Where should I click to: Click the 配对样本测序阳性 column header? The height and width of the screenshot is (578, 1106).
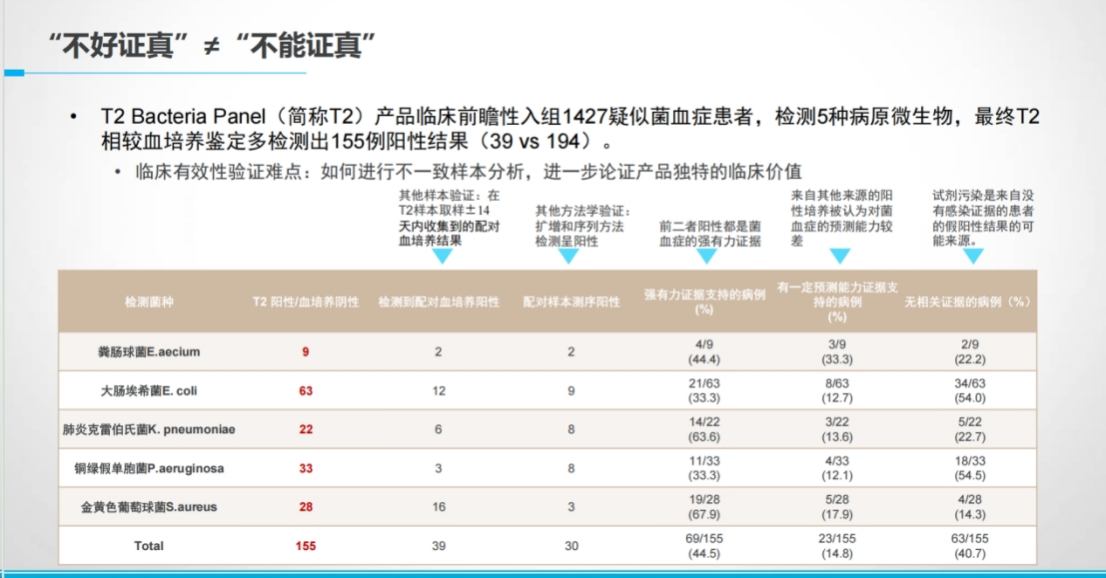pos(571,302)
